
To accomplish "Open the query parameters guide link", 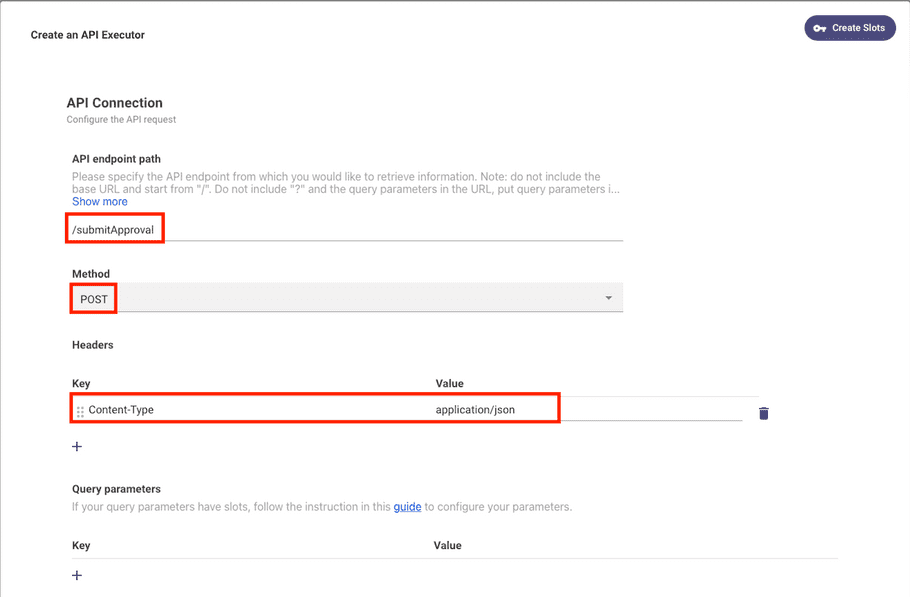I will click(x=407, y=506).
